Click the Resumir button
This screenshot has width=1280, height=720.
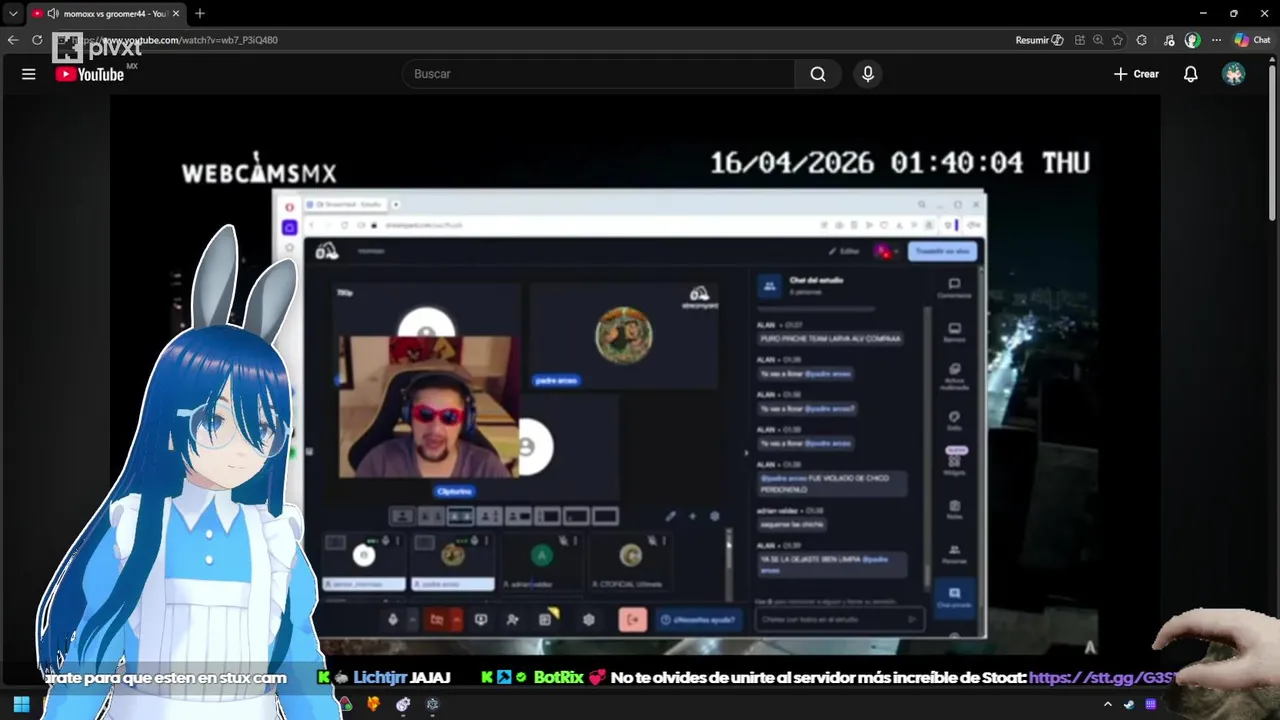pos(1039,40)
